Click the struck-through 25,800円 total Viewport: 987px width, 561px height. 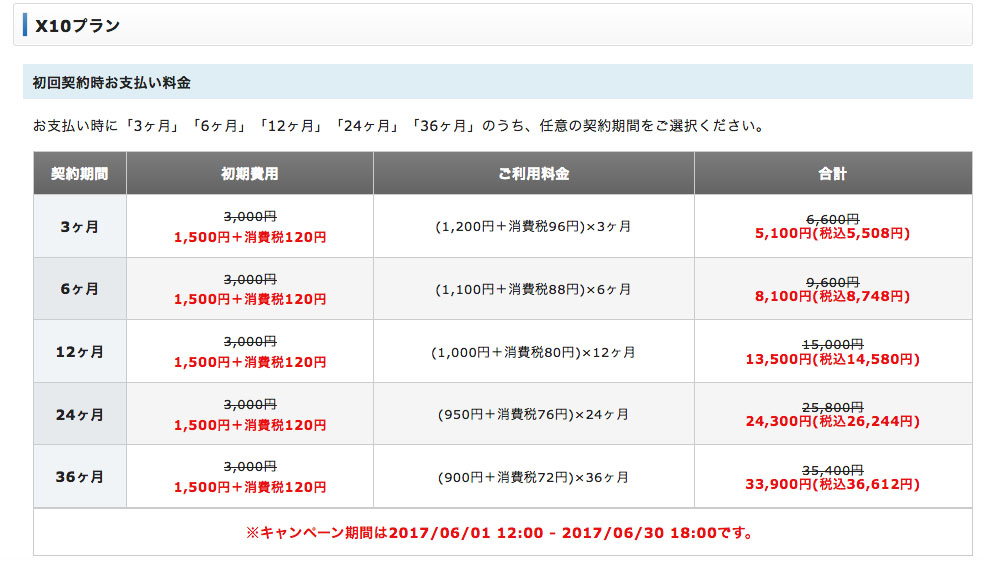[833, 407]
